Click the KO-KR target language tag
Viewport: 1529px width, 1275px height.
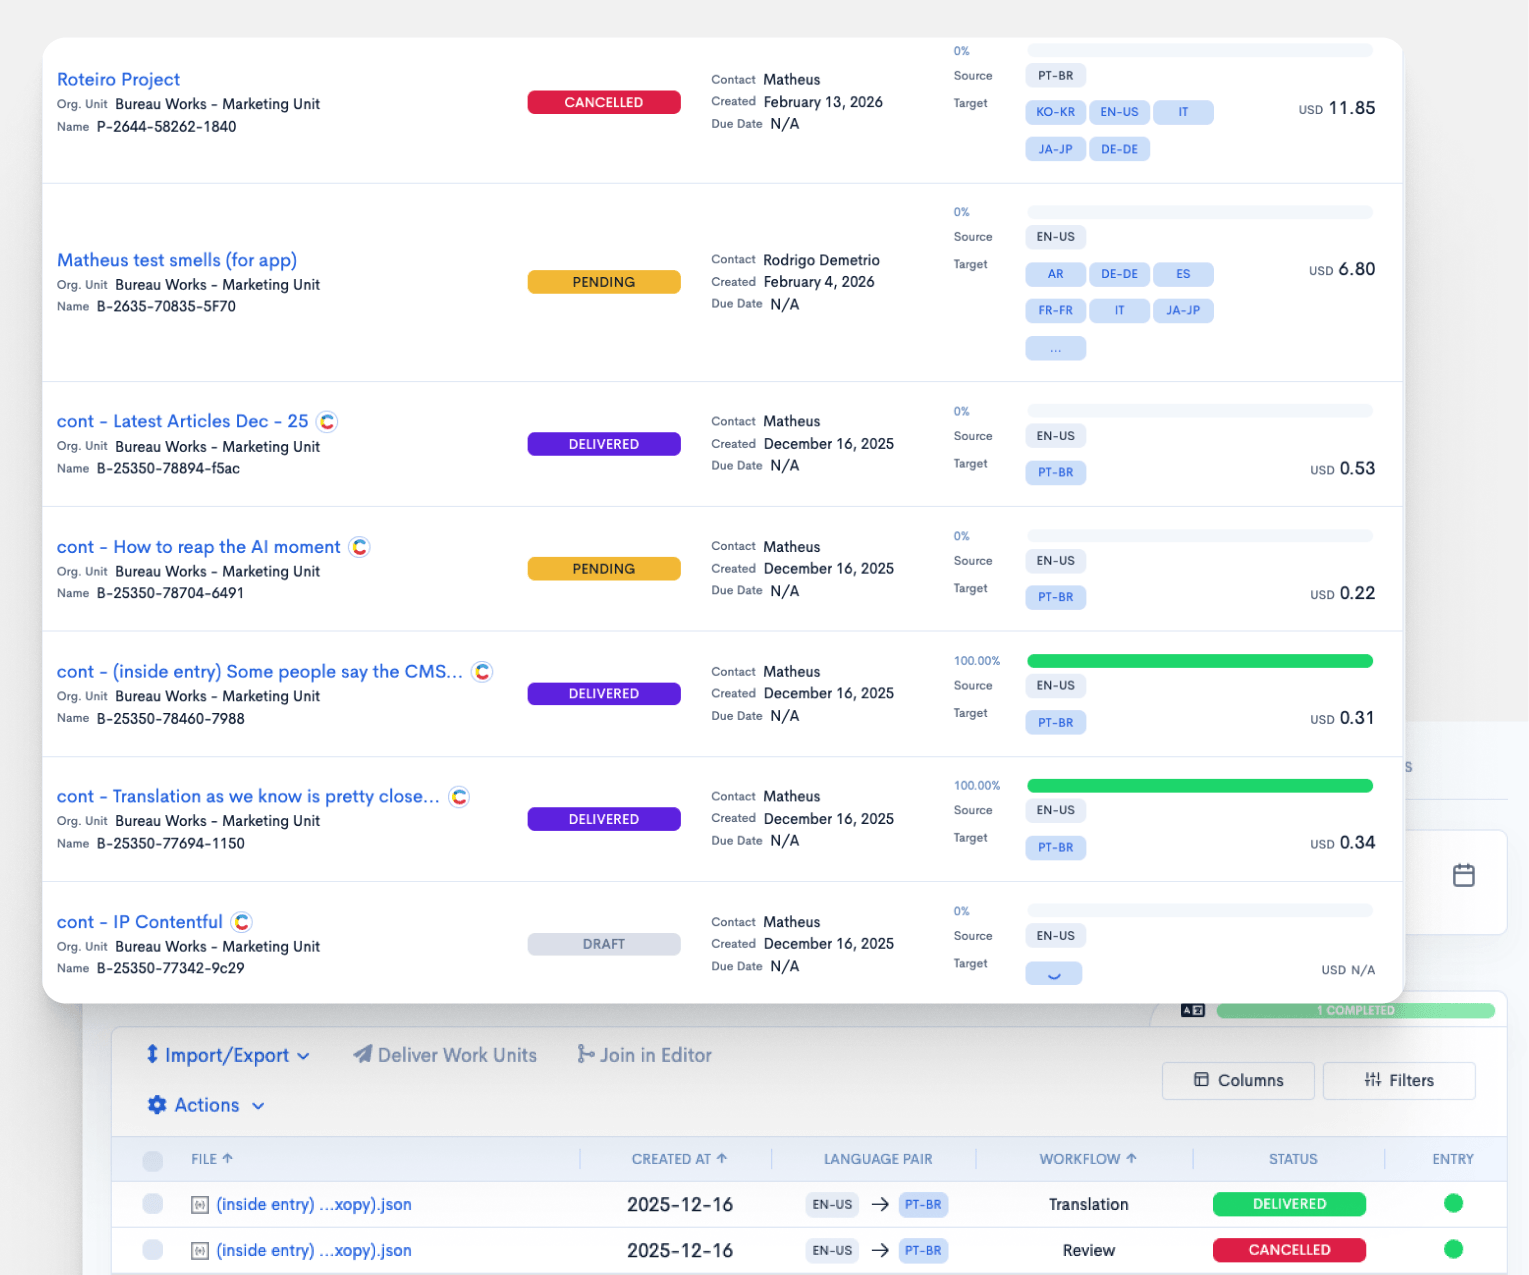(1056, 112)
